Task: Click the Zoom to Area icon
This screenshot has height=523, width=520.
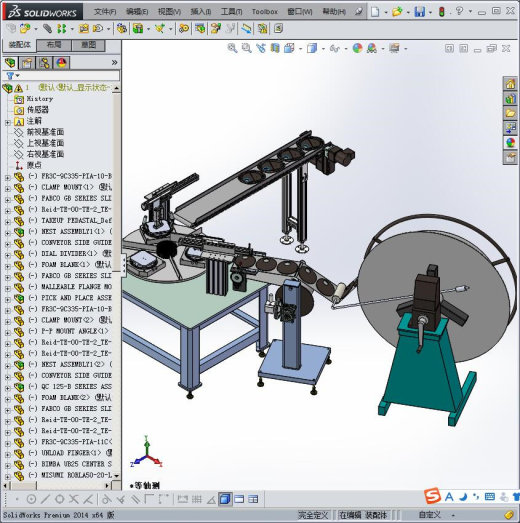Action: pos(246,48)
